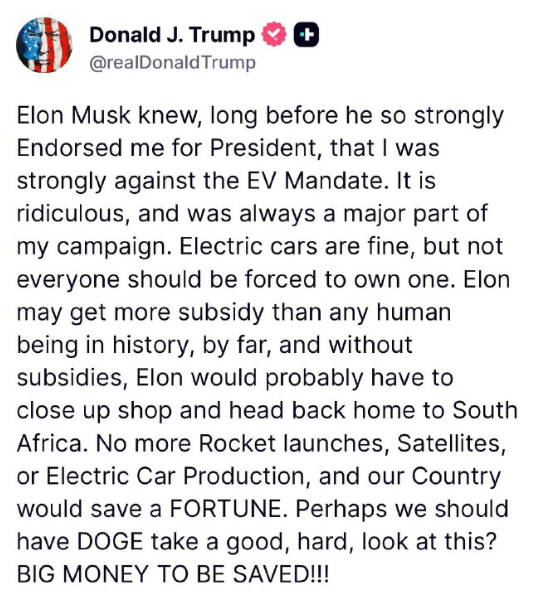
Task: Open the Donald J. Trump display name
Action: pos(172,35)
